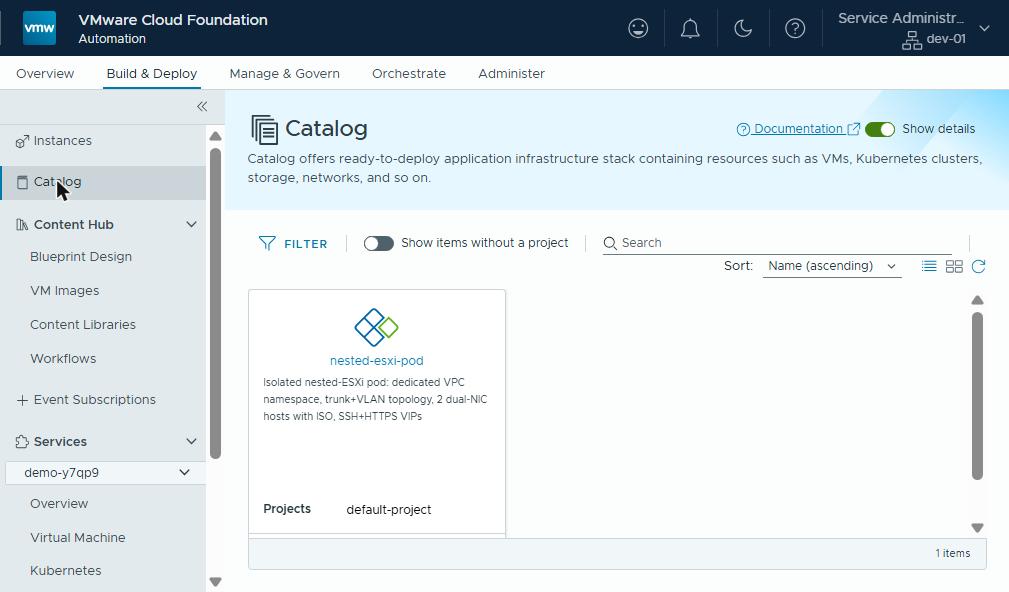Switch to list view icon
The image size is (1009, 592).
click(x=929, y=266)
